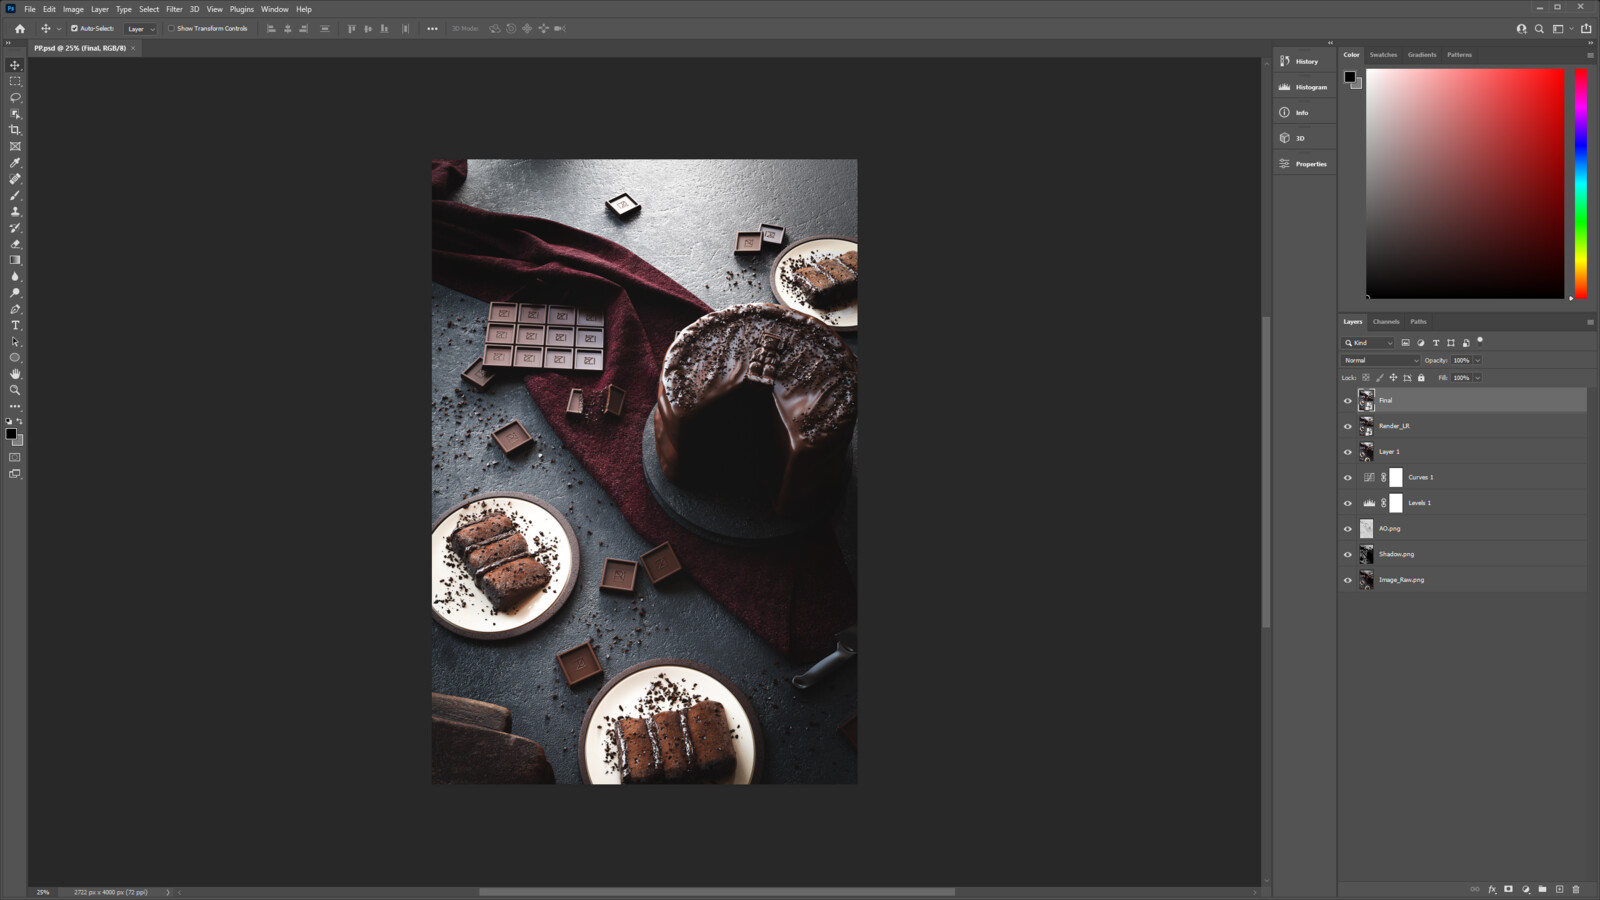Screen dimensions: 1600x900
Task: Open the Filter menu
Action: pos(174,9)
